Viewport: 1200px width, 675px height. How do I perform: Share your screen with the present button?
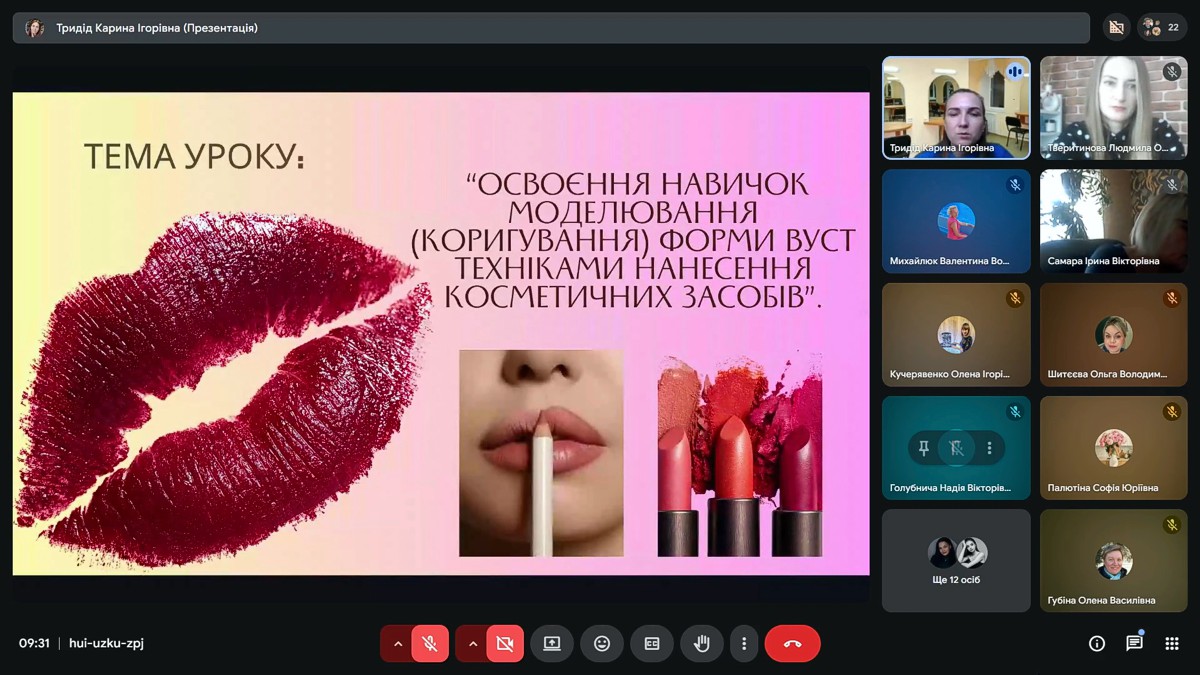[551, 644]
